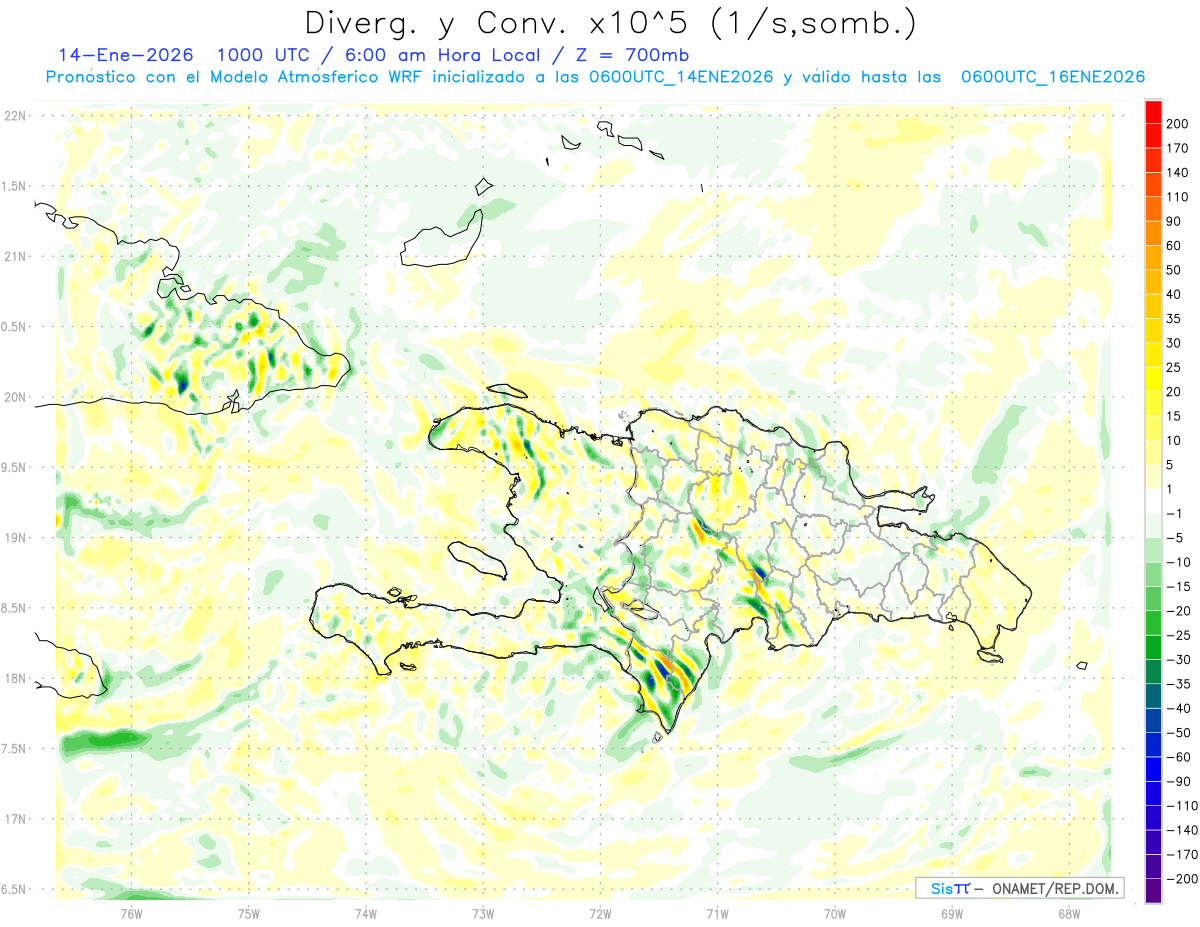Screen dimensions: 1200x927
Task: Click the '69W' longitude axis label
Action: [951, 913]
